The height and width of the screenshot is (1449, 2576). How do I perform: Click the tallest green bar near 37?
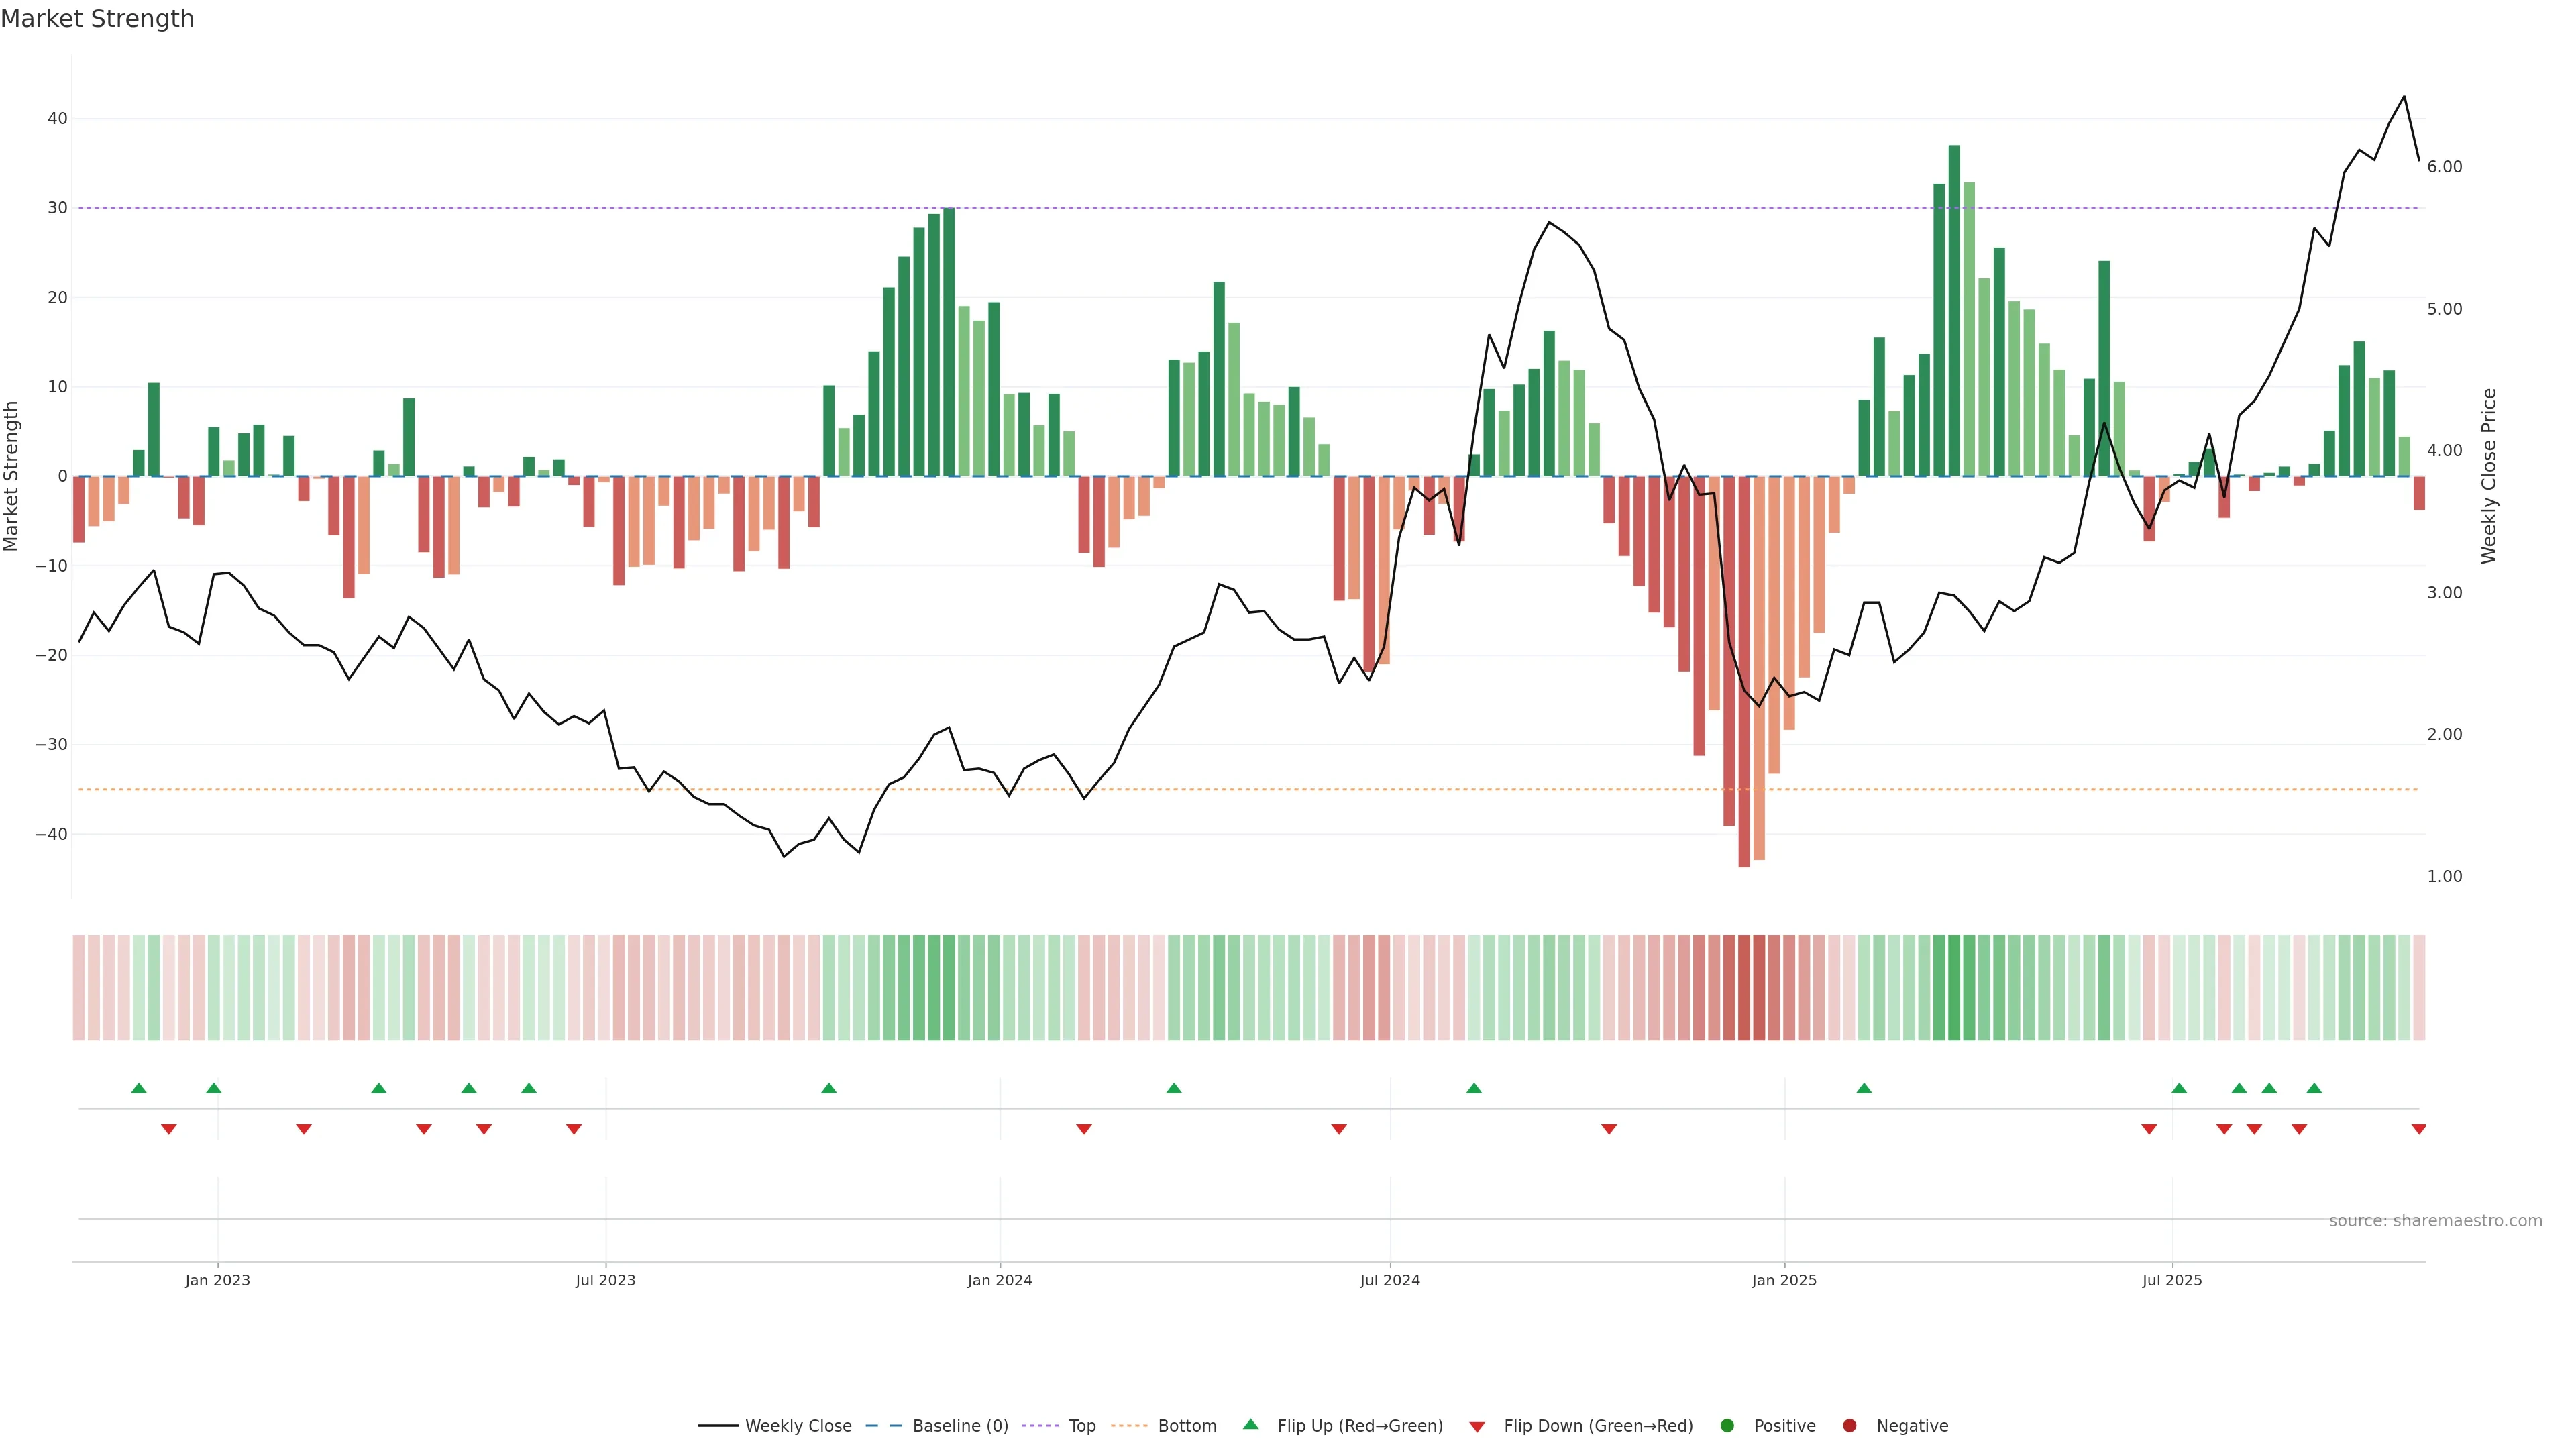point(1954,310)
